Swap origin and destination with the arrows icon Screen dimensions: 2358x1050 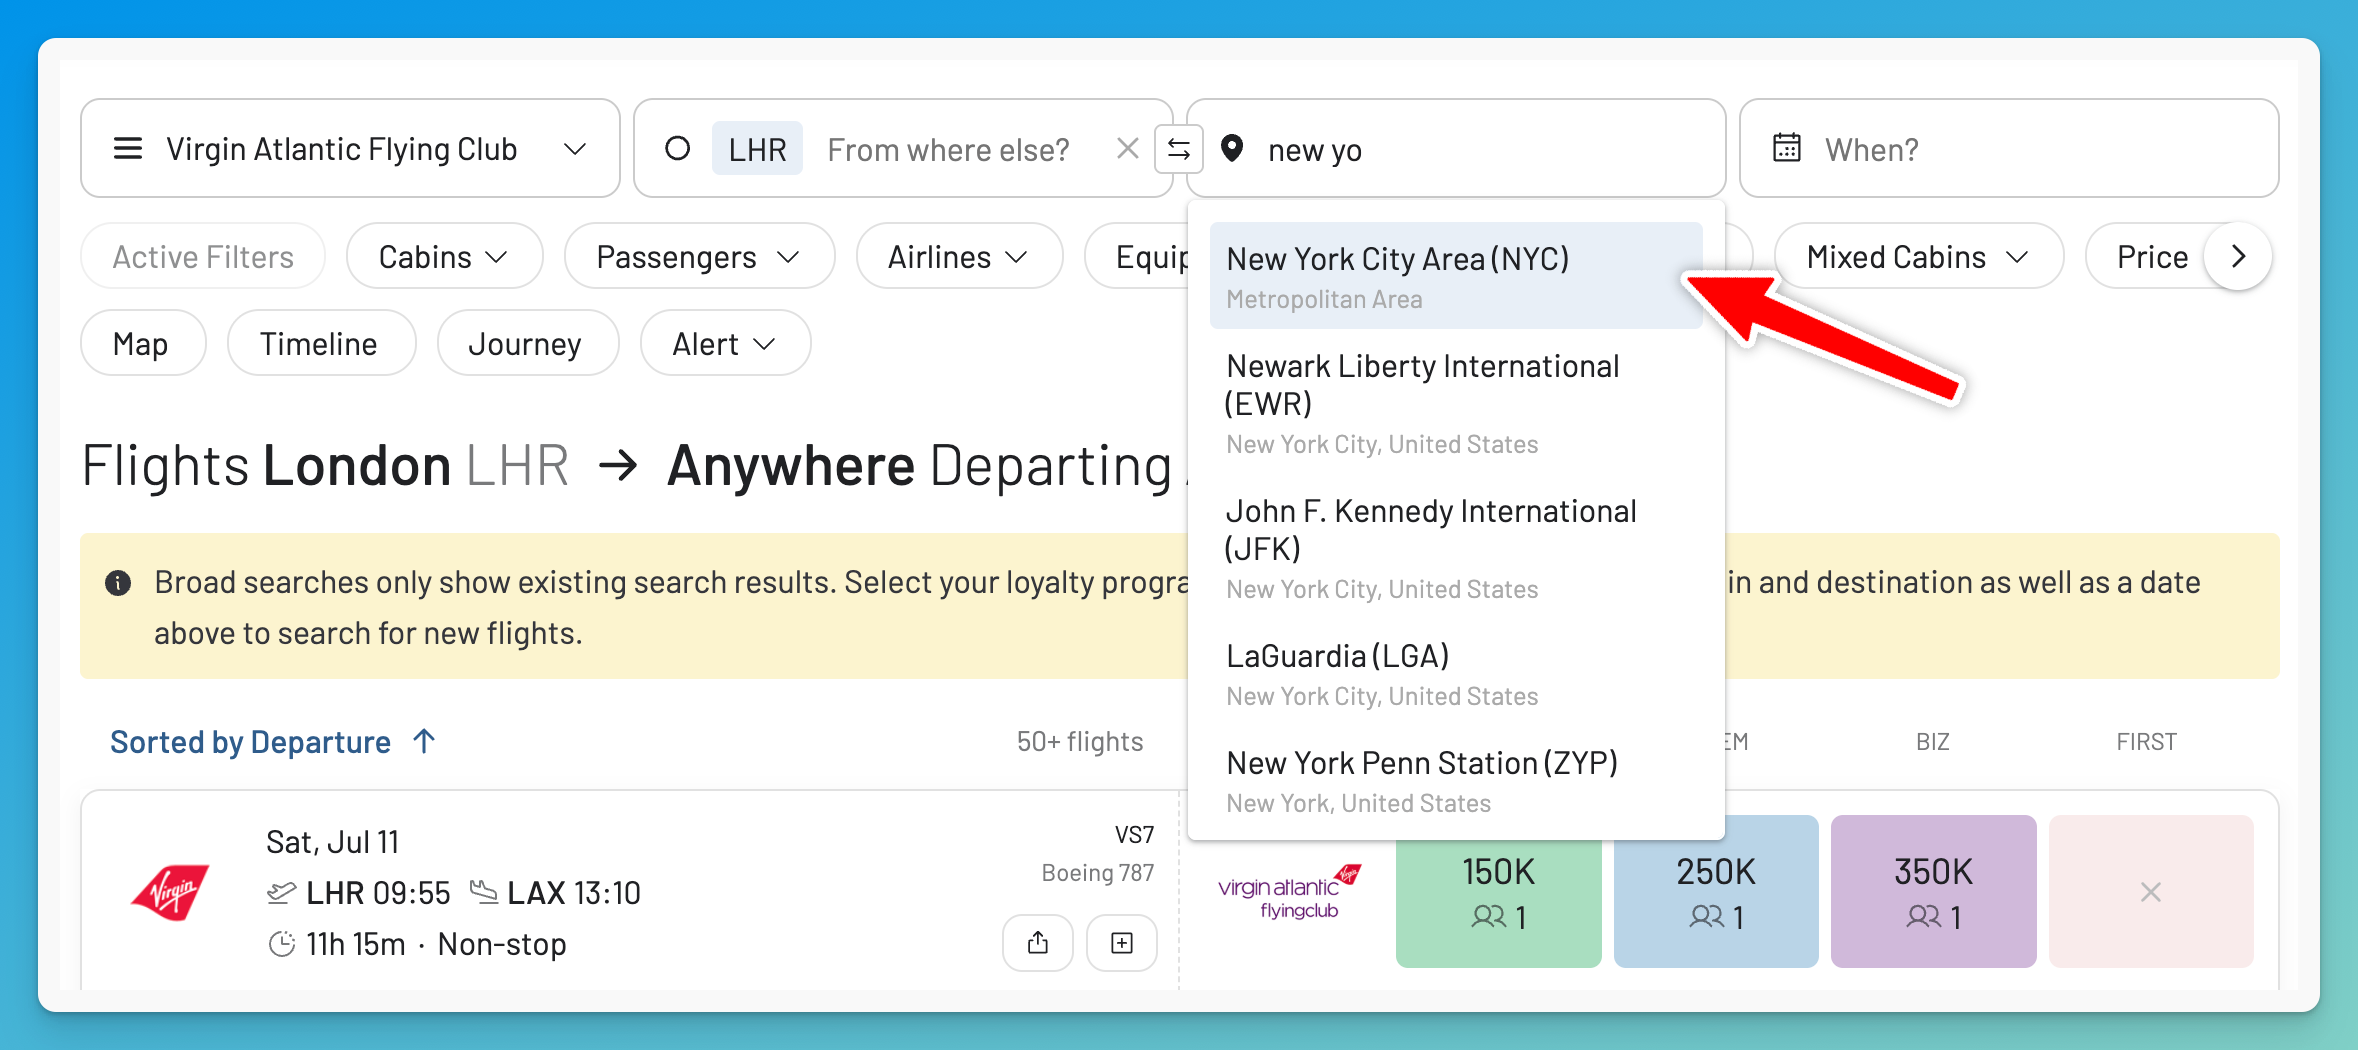(1179, 149)
